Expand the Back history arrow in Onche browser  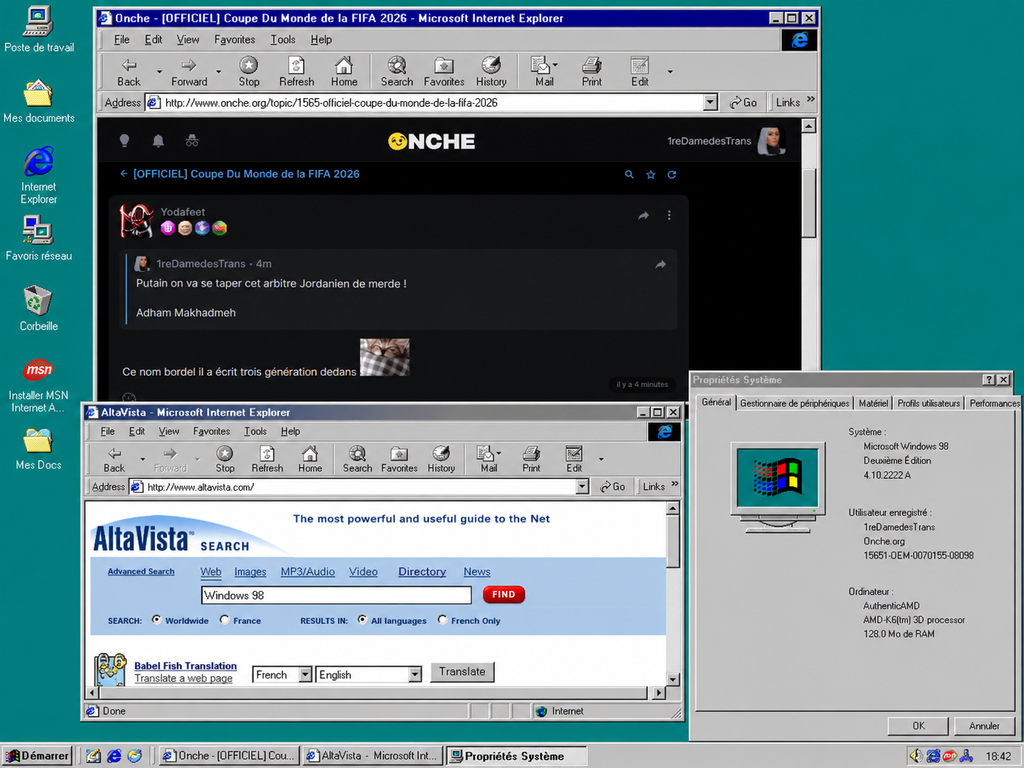click(159, 72)
